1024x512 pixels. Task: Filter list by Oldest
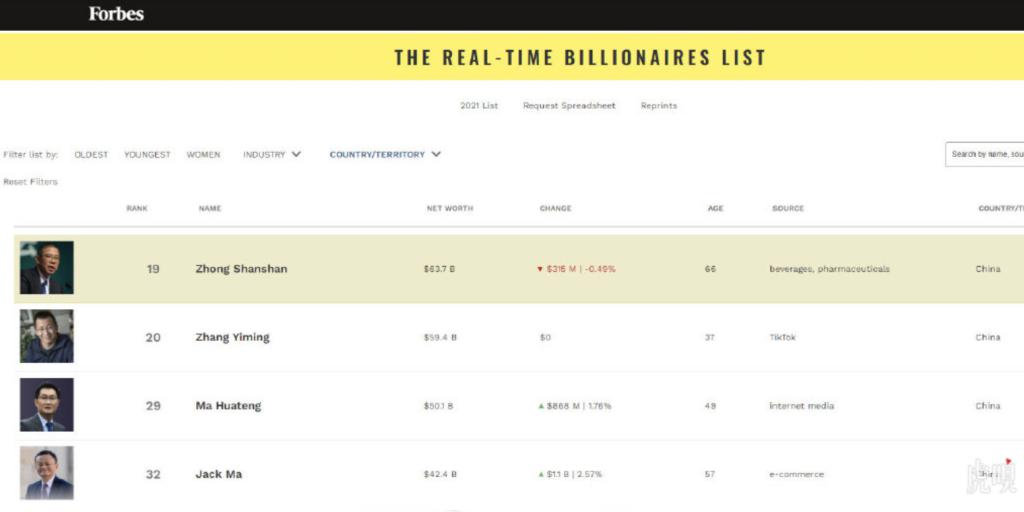pyautogui.click(x=91, y=155)
